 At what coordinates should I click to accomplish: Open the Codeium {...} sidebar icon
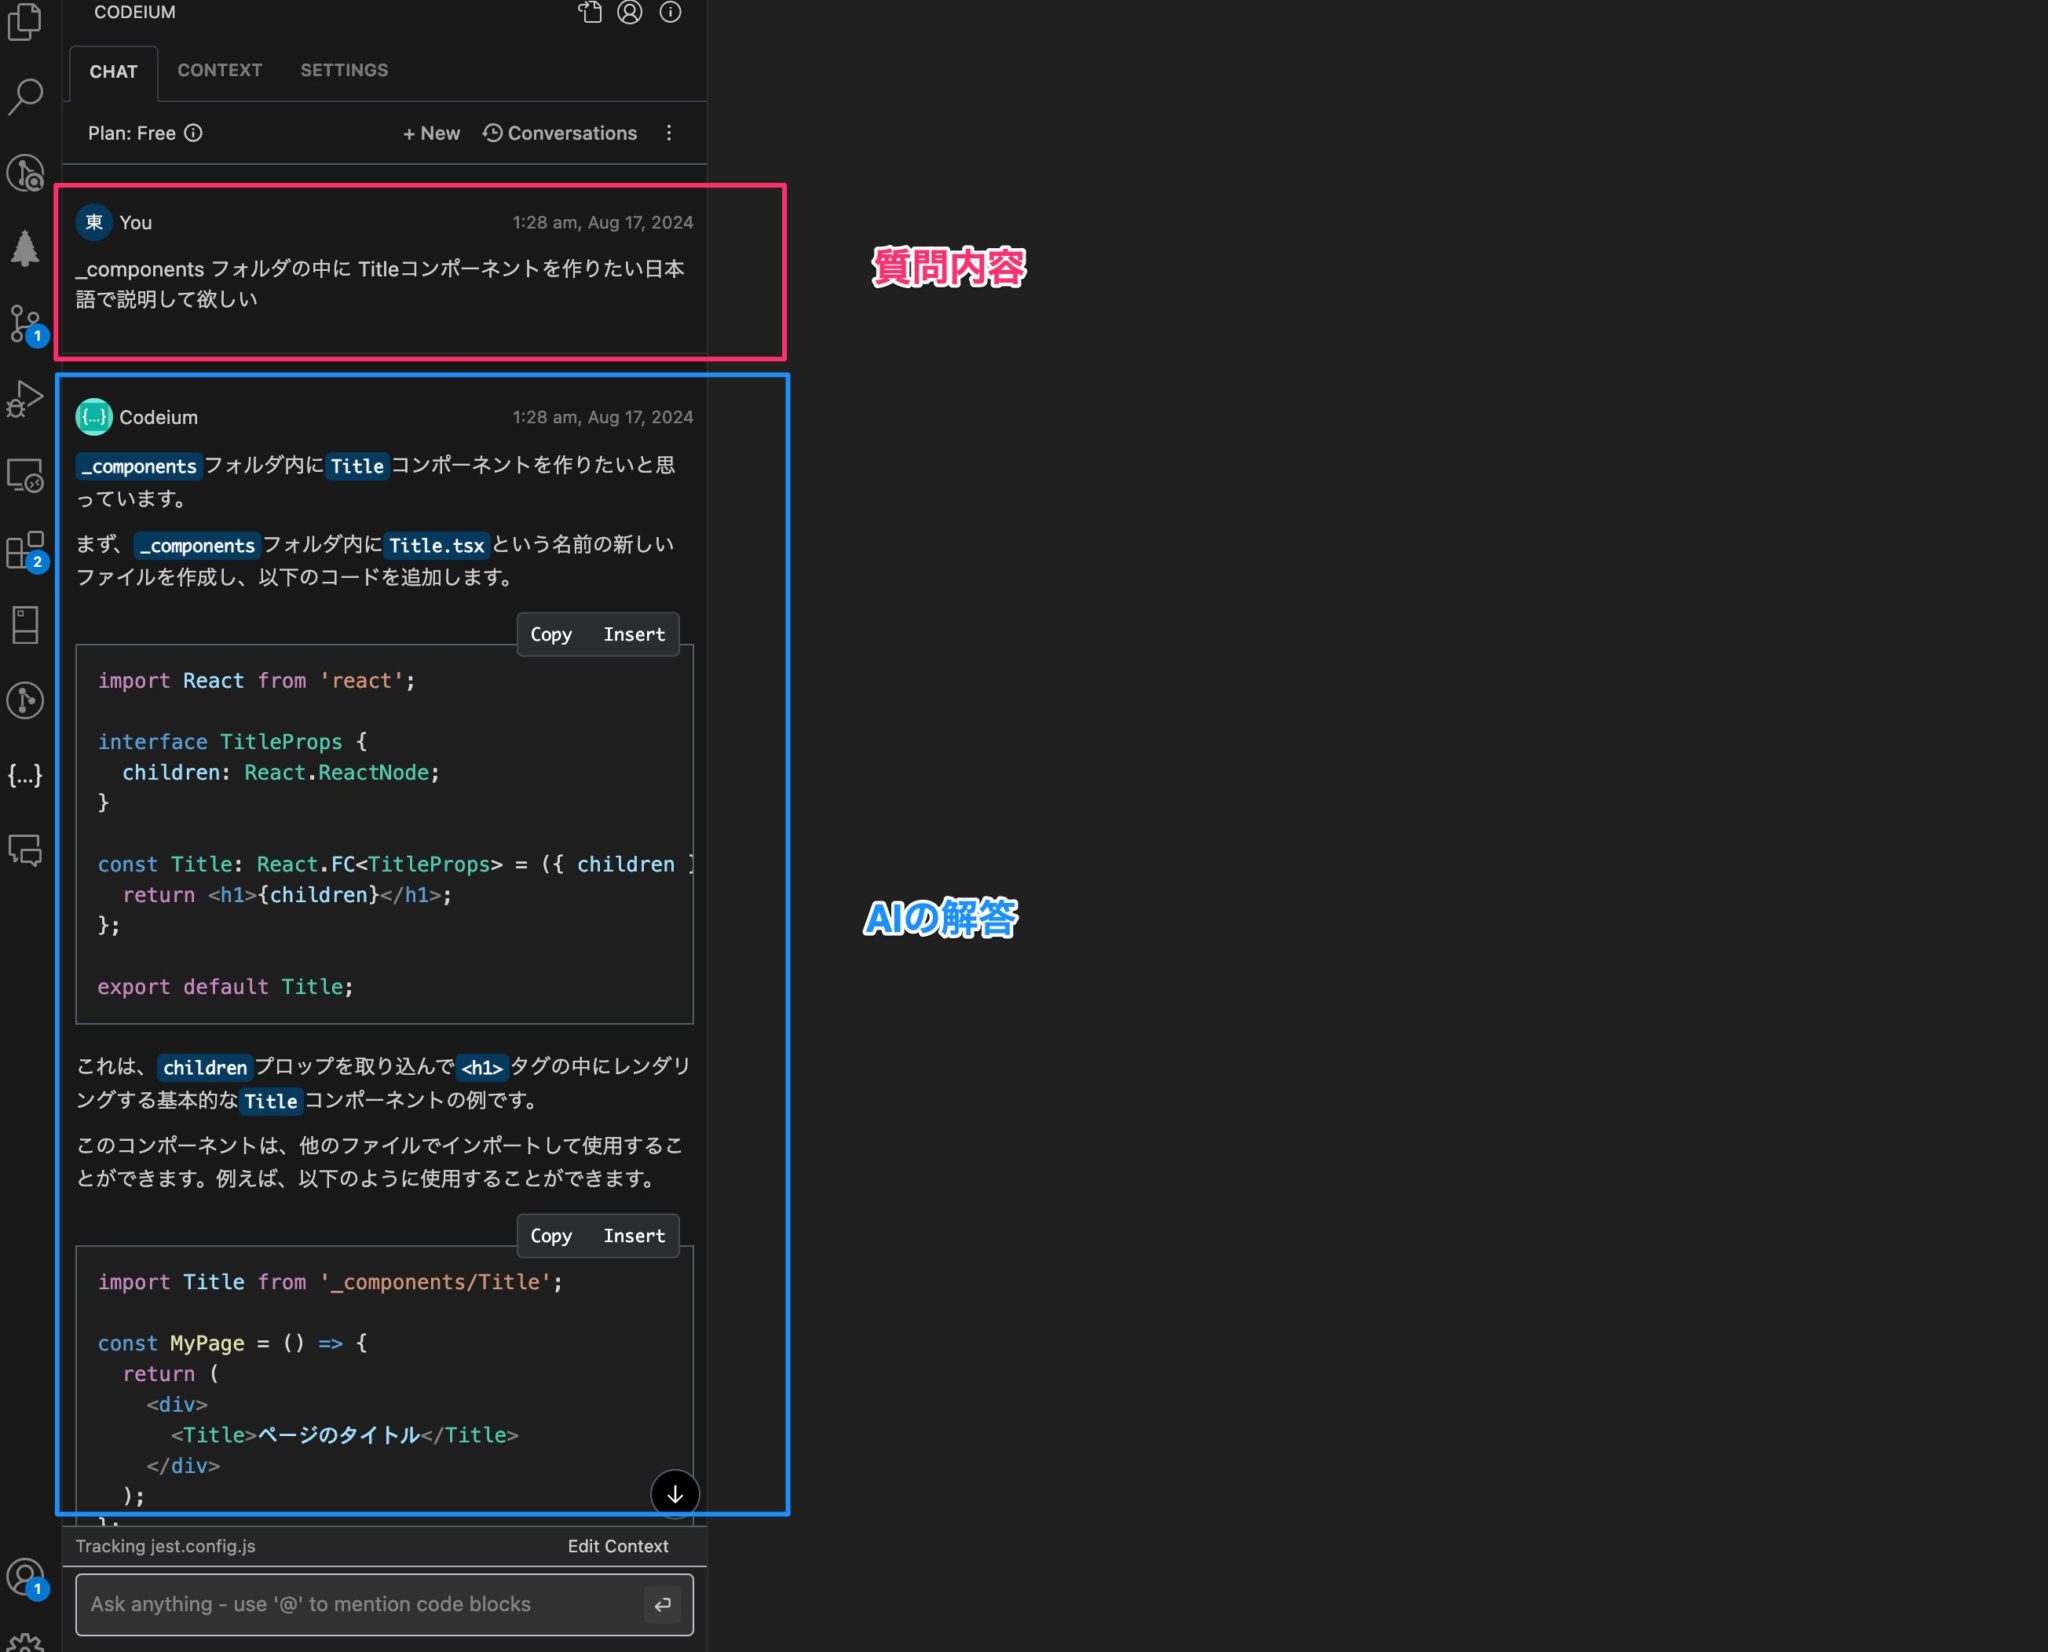coord(25,775)
